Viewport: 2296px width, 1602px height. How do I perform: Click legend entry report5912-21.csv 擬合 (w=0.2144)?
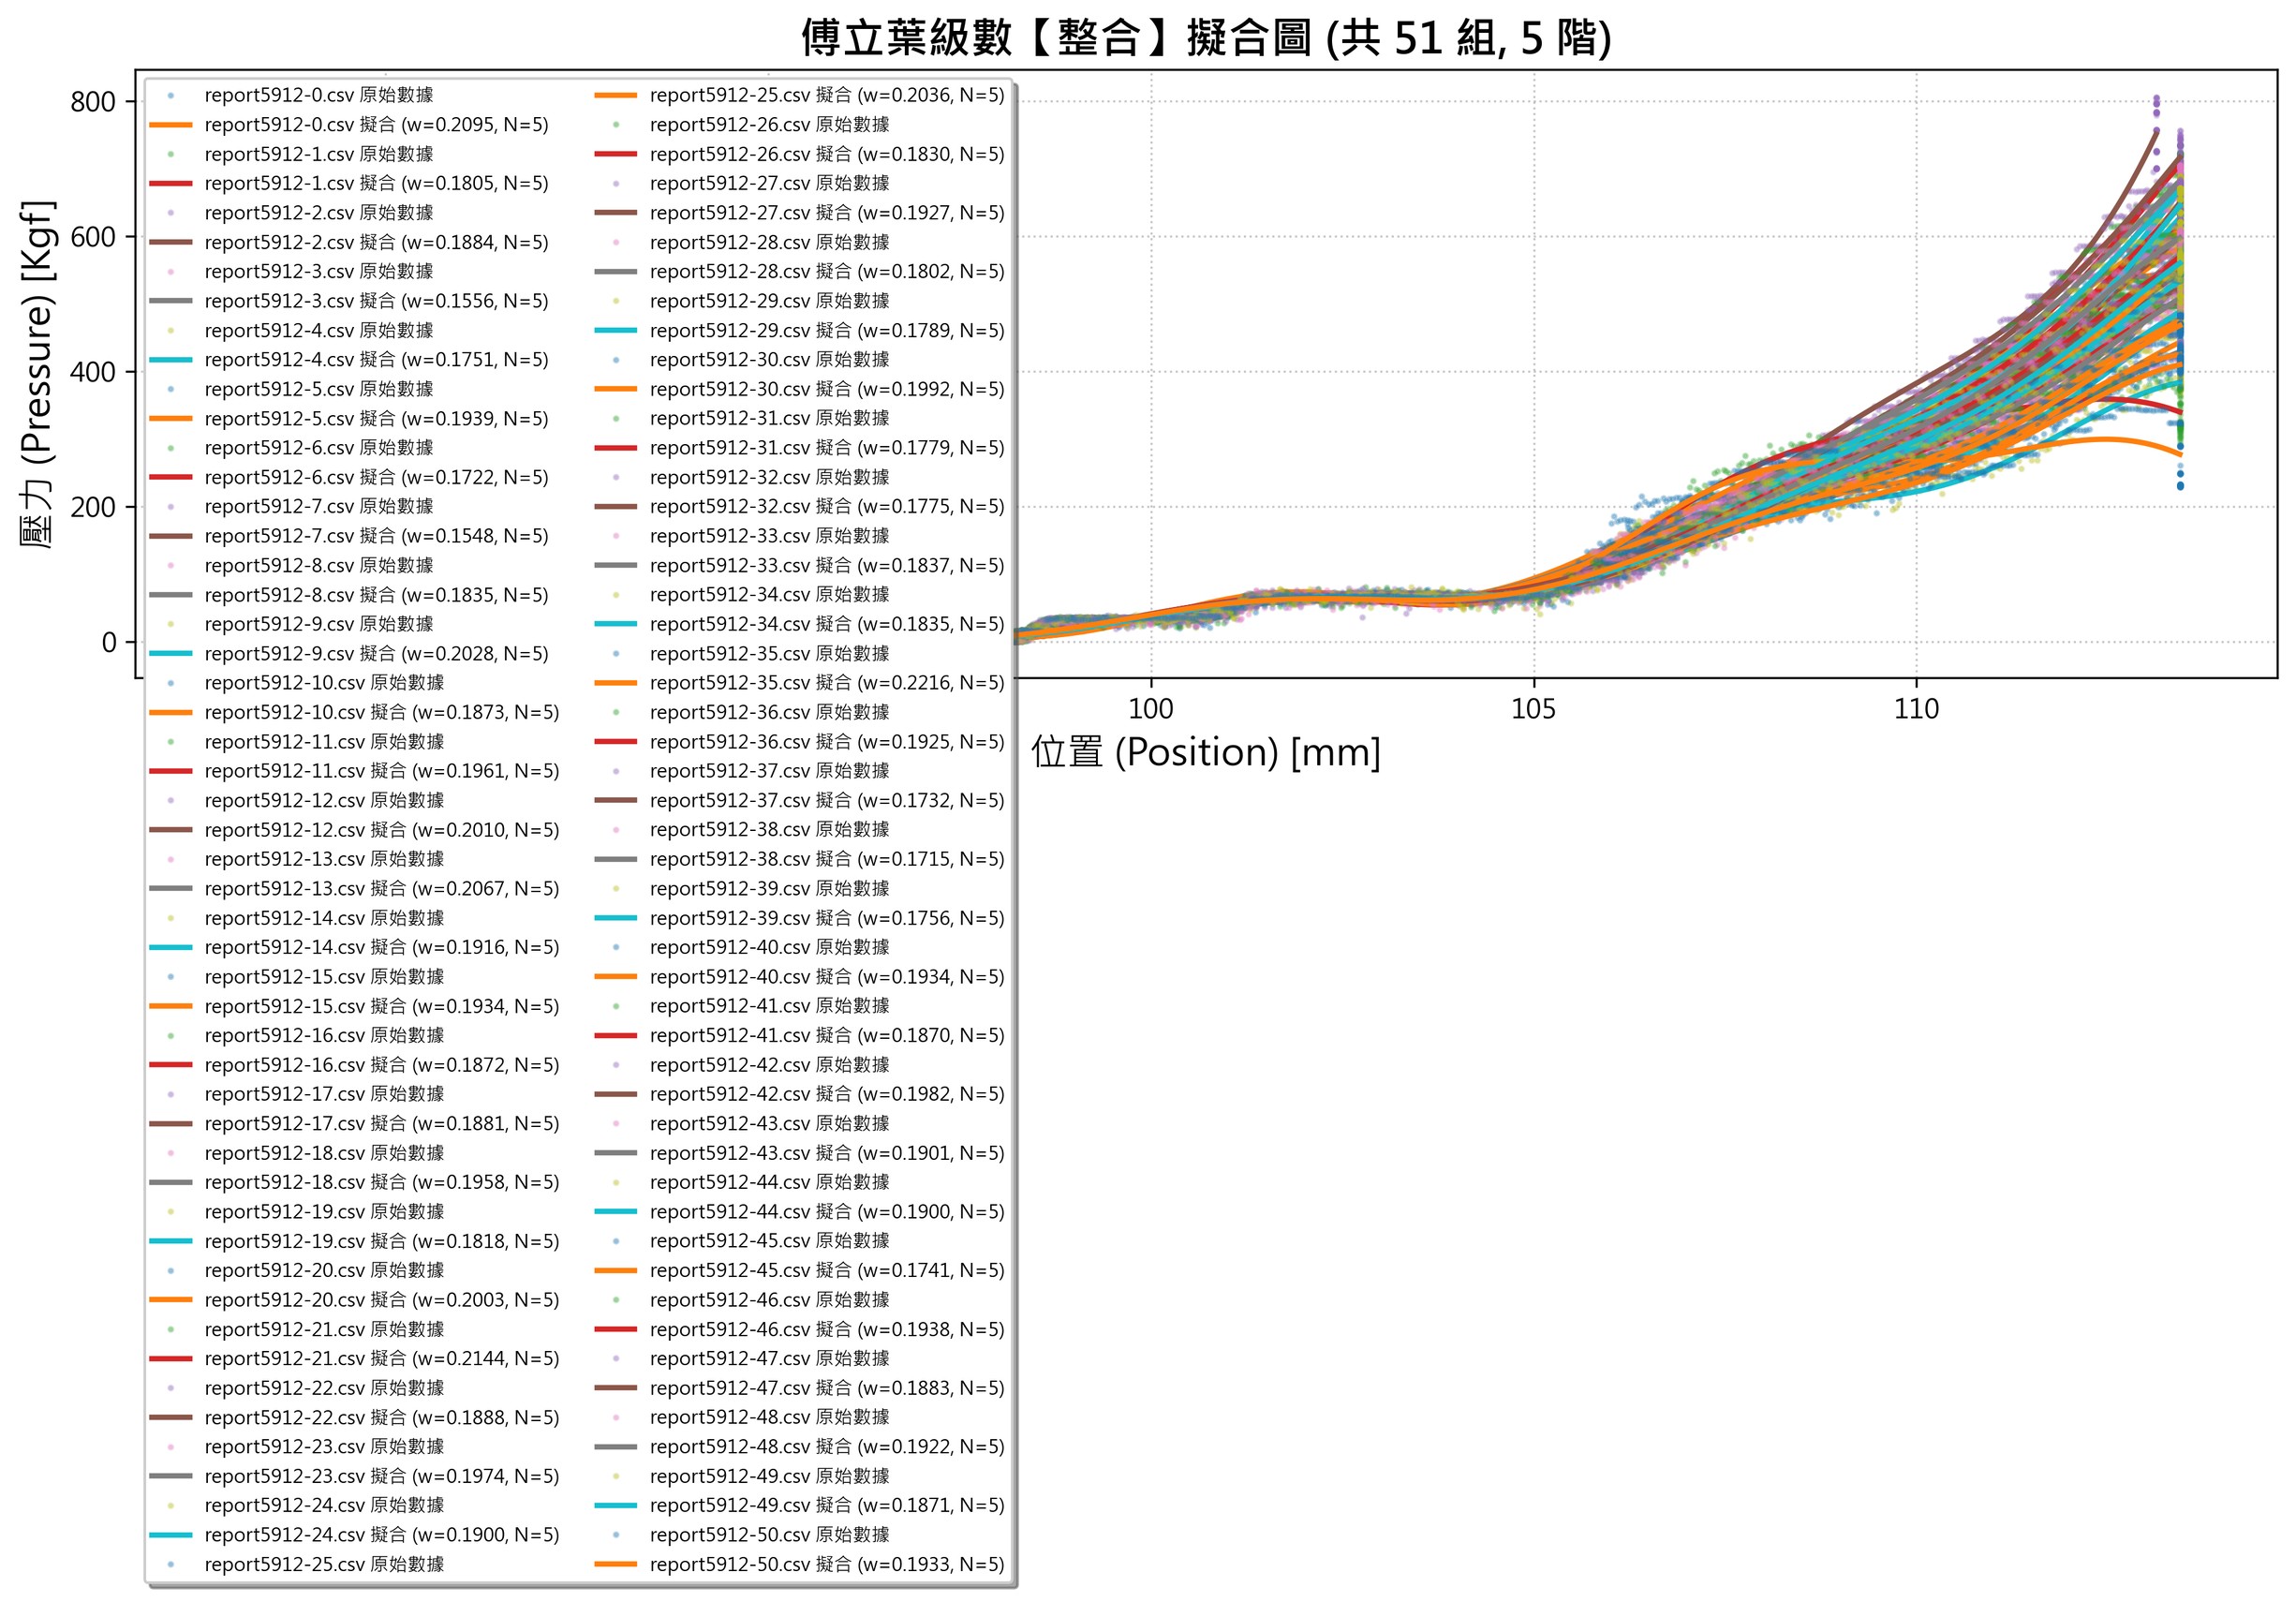(x=381, y=1359)
